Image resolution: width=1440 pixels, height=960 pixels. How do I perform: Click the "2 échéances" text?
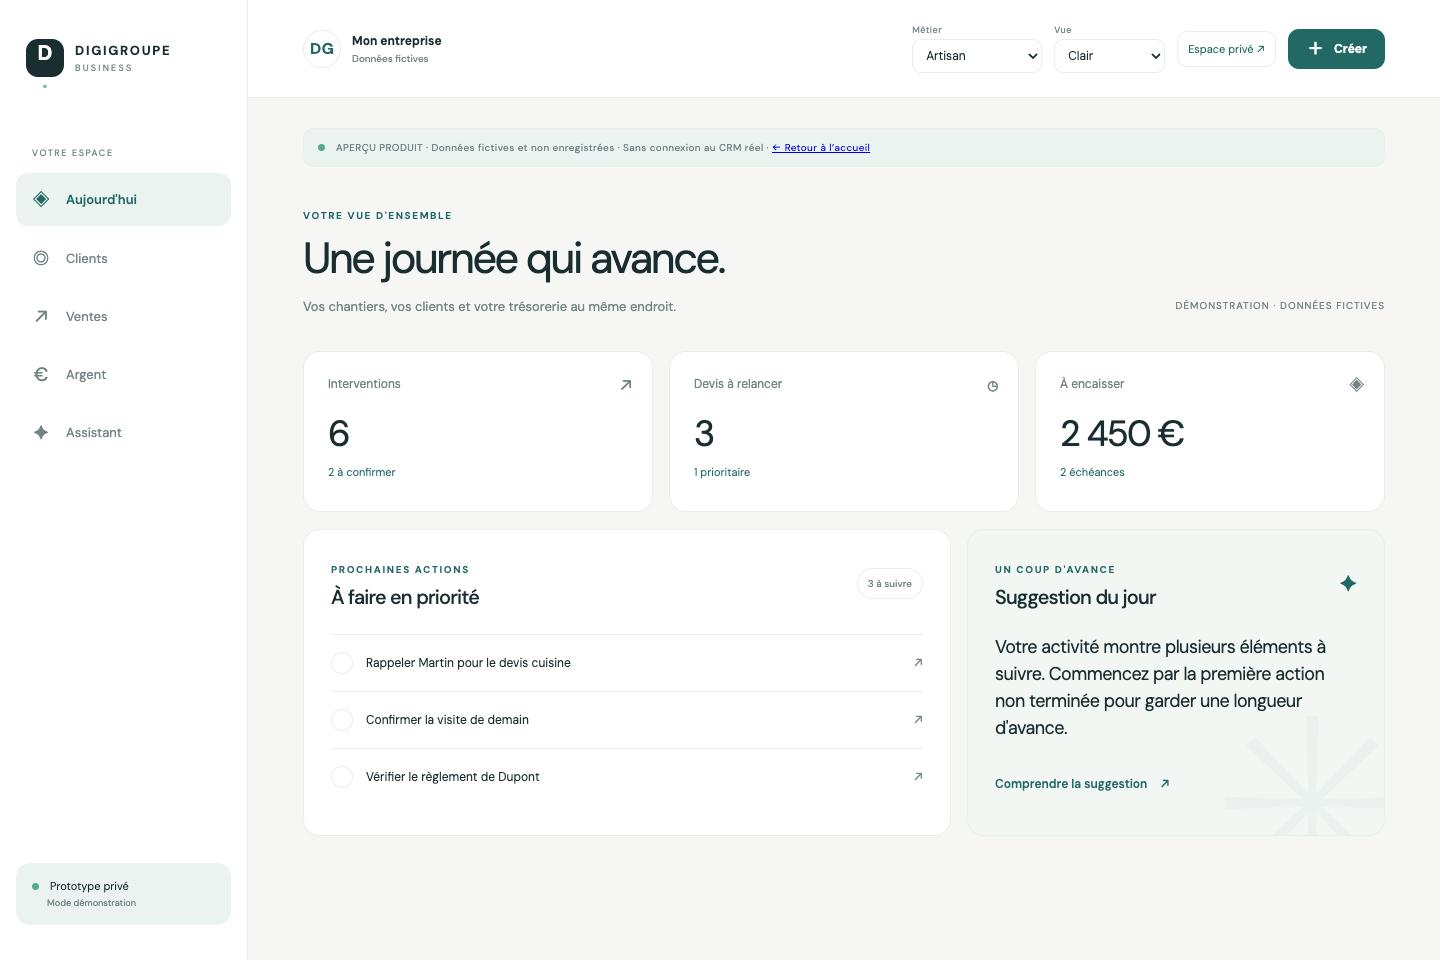(x=1092, y=472)
